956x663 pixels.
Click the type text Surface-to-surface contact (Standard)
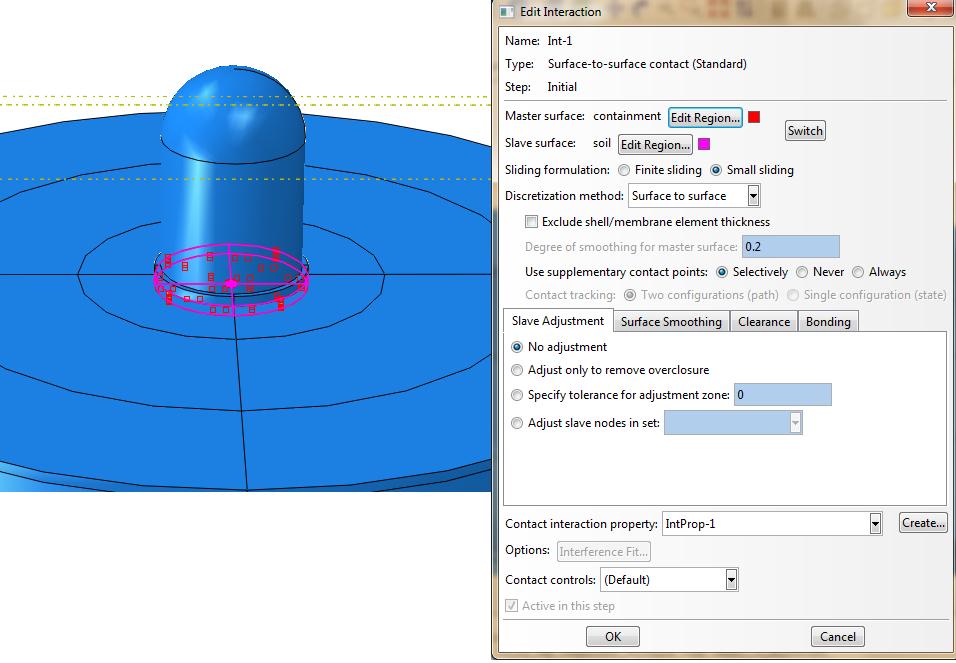pos(647,64)
